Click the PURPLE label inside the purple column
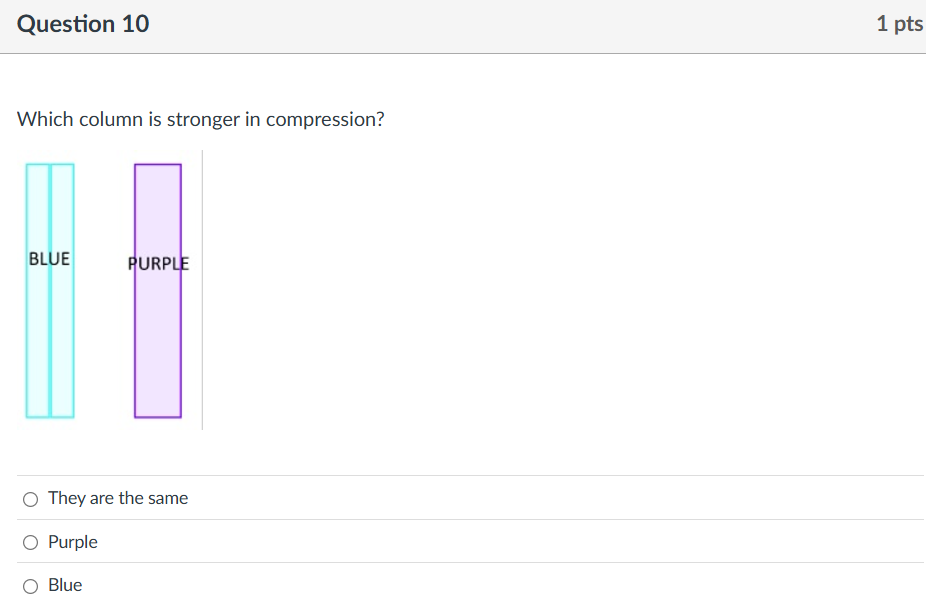Screen dimensions: 926x609 pyautogui.click(x=158, y=264)
